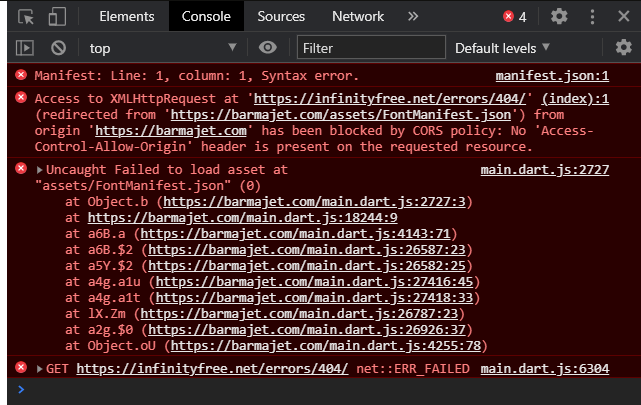Toggle the device toolbar icon
This screenshot has width=641, height=405.
(57, 17)
